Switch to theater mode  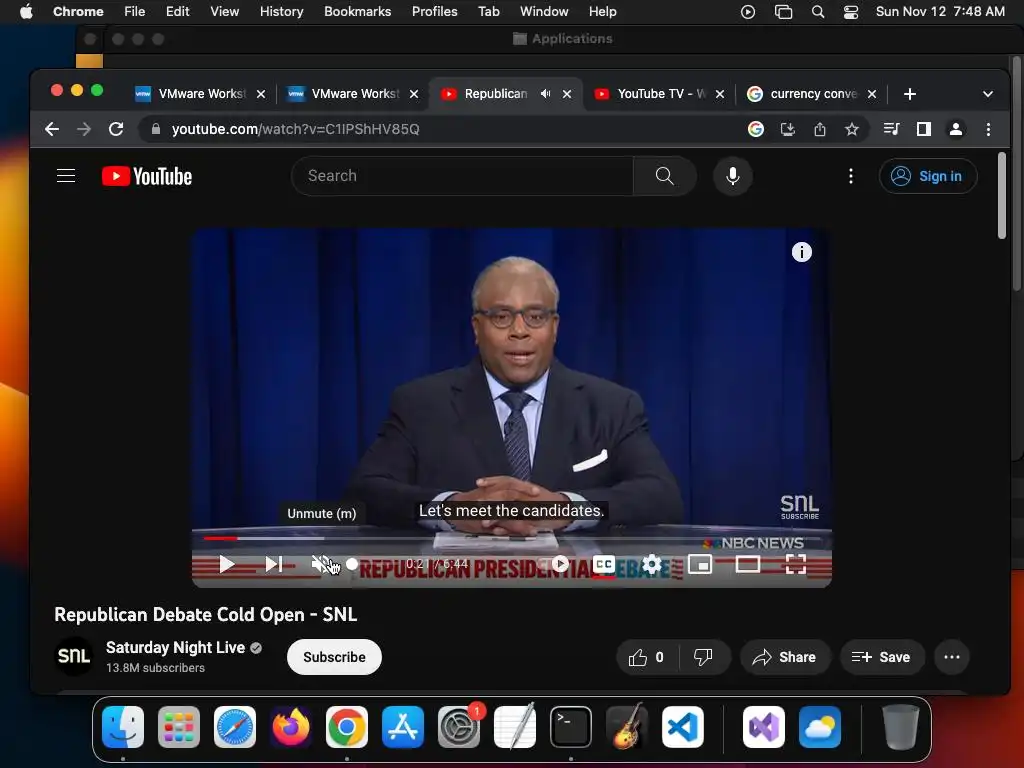[x=748, y=564]
